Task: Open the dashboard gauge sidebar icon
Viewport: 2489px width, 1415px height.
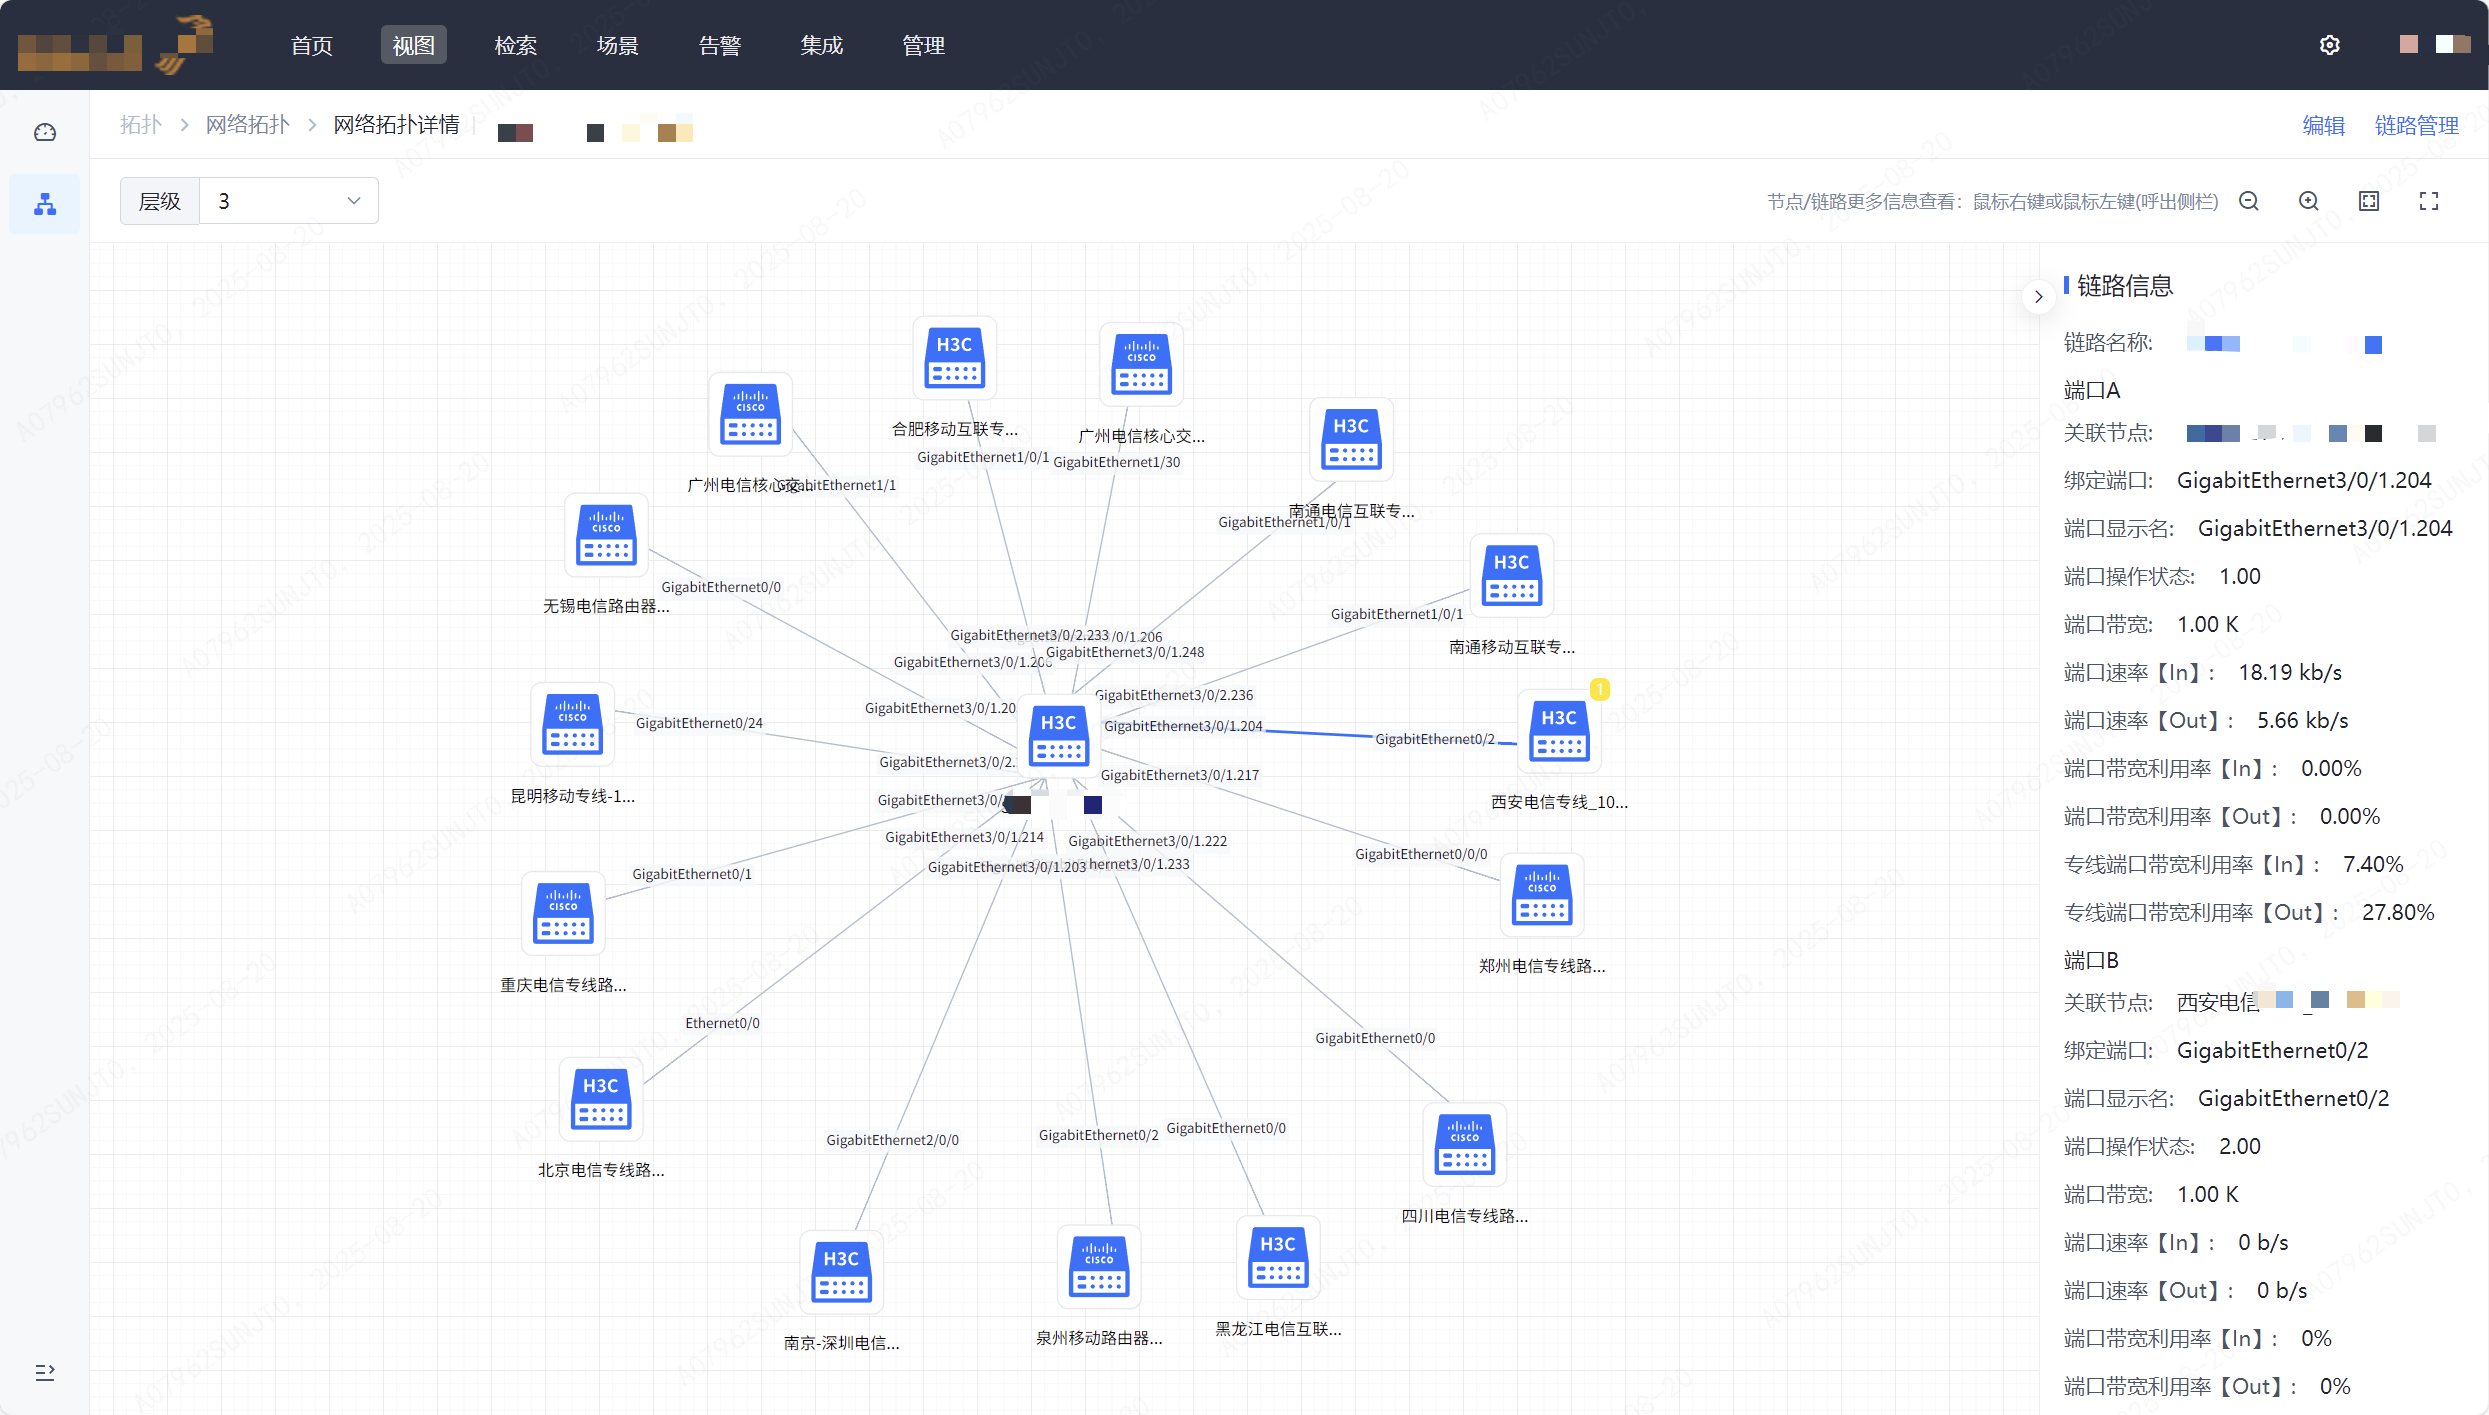Action: (x=45, y=132)
